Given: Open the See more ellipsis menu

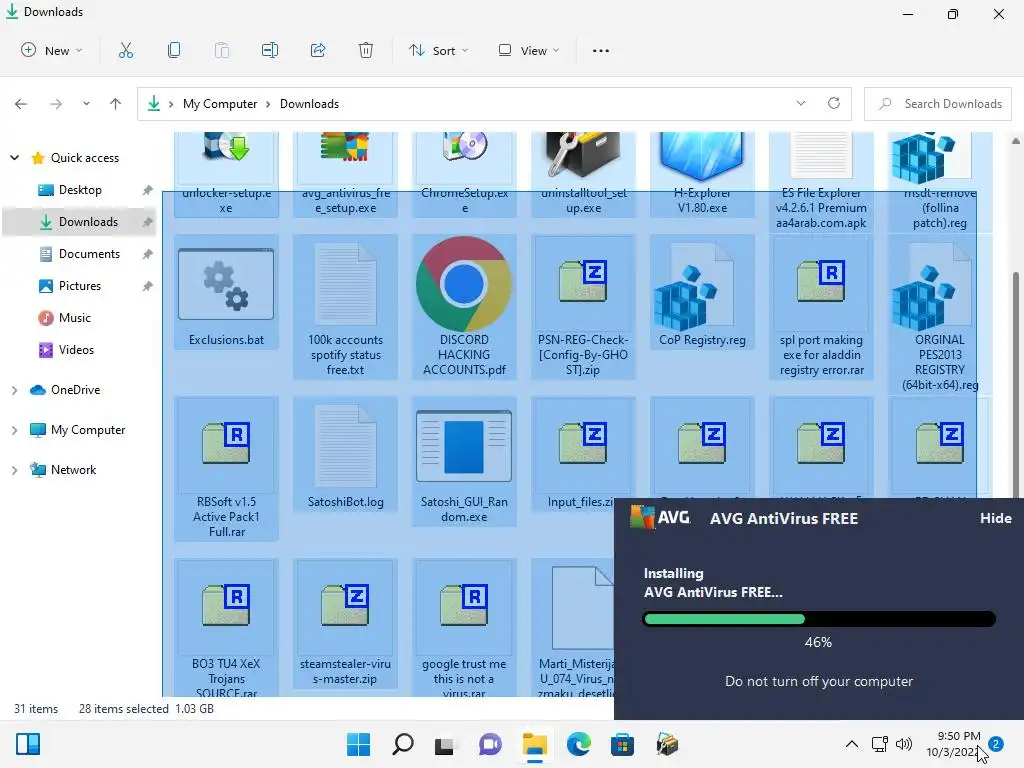Looking at the screenshot, I should point(601,50).
